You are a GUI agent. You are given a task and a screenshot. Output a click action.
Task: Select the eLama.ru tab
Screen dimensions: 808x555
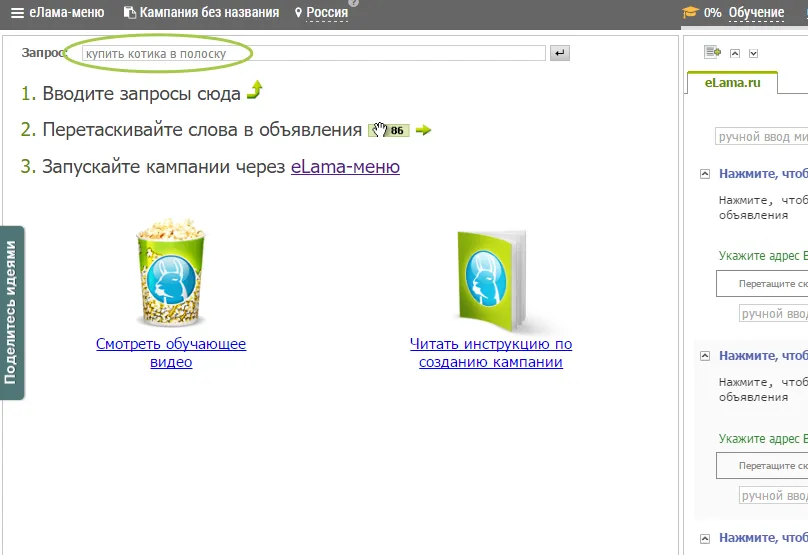pyautogui.click(x=732, y=82)
